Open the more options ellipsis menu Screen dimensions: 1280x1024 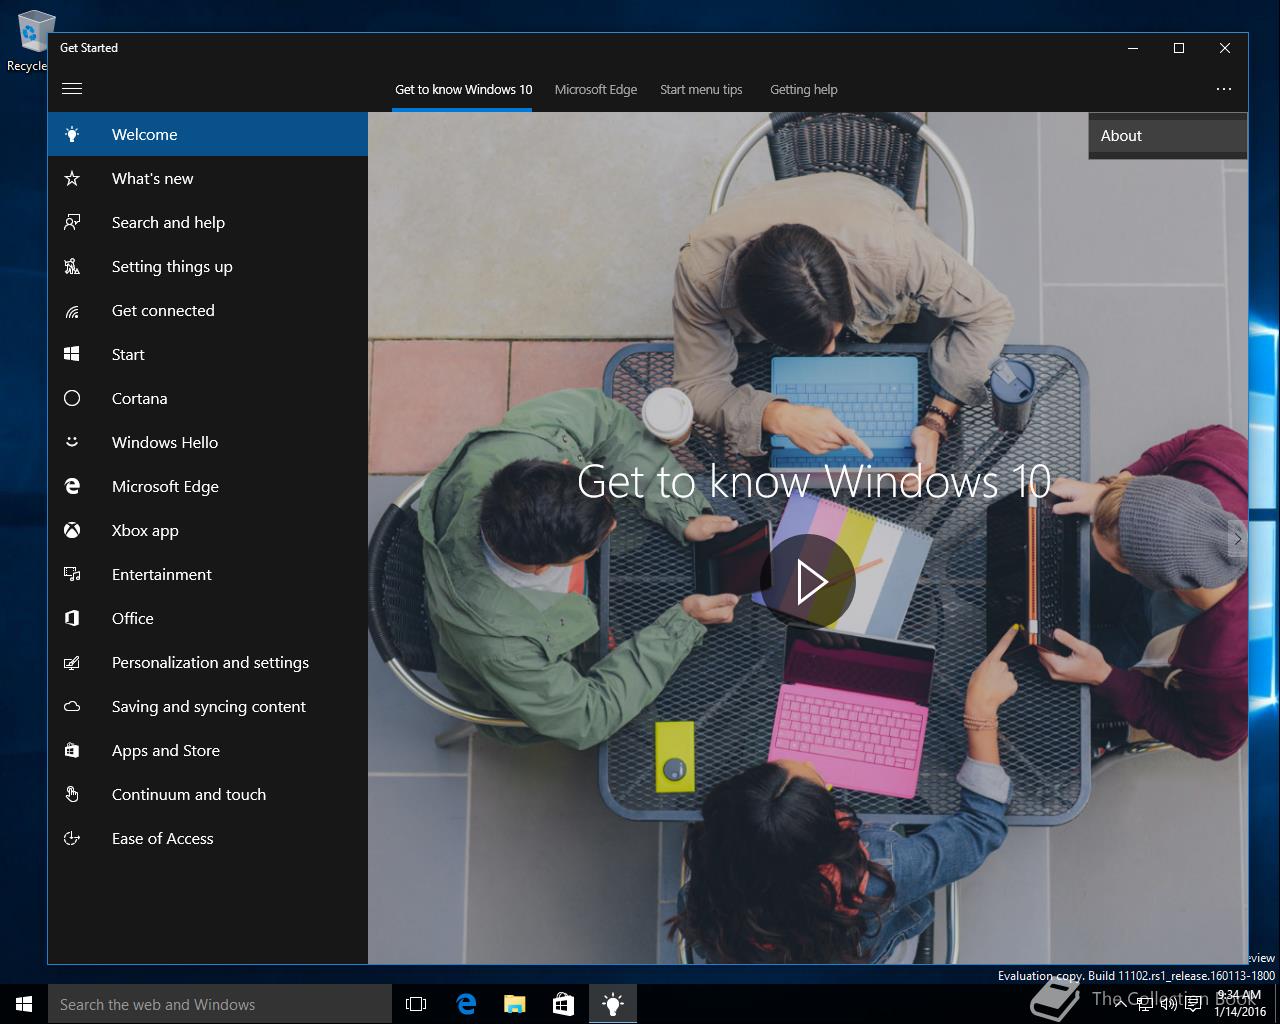pyautogui.click(x=1224, y=89)
